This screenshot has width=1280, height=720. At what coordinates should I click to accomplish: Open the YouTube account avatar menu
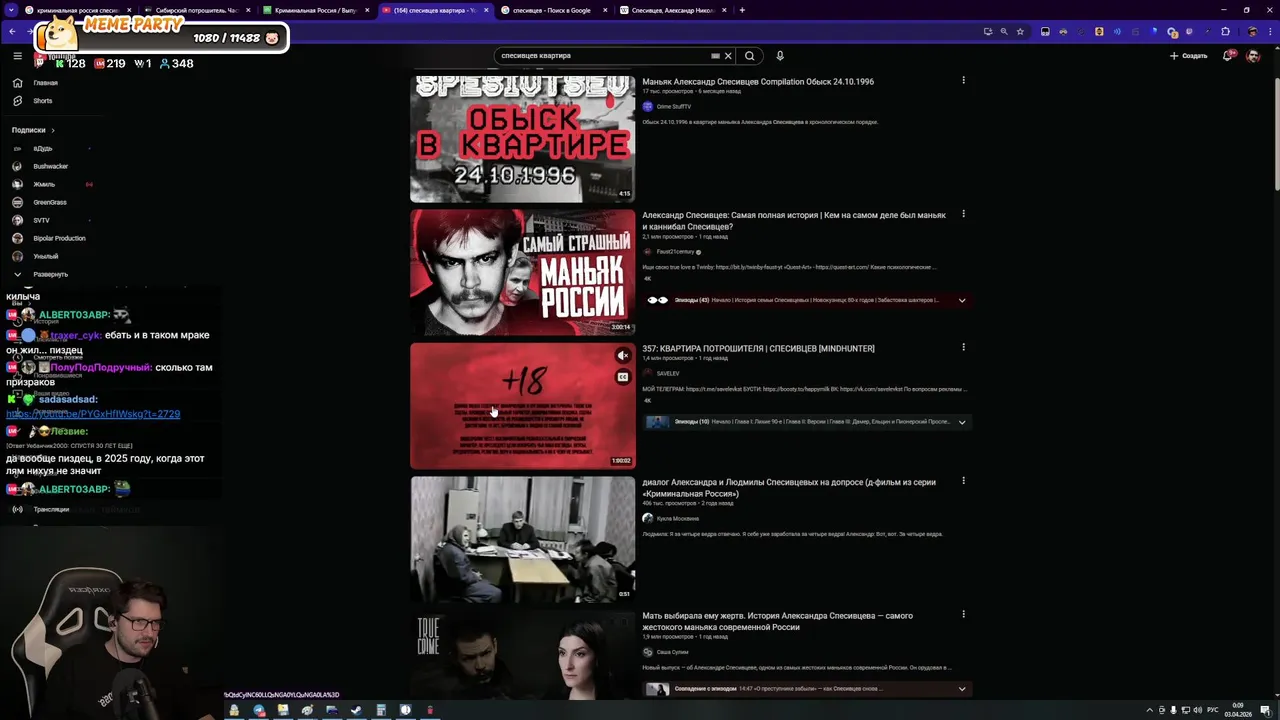click(x=1253, y=56)
